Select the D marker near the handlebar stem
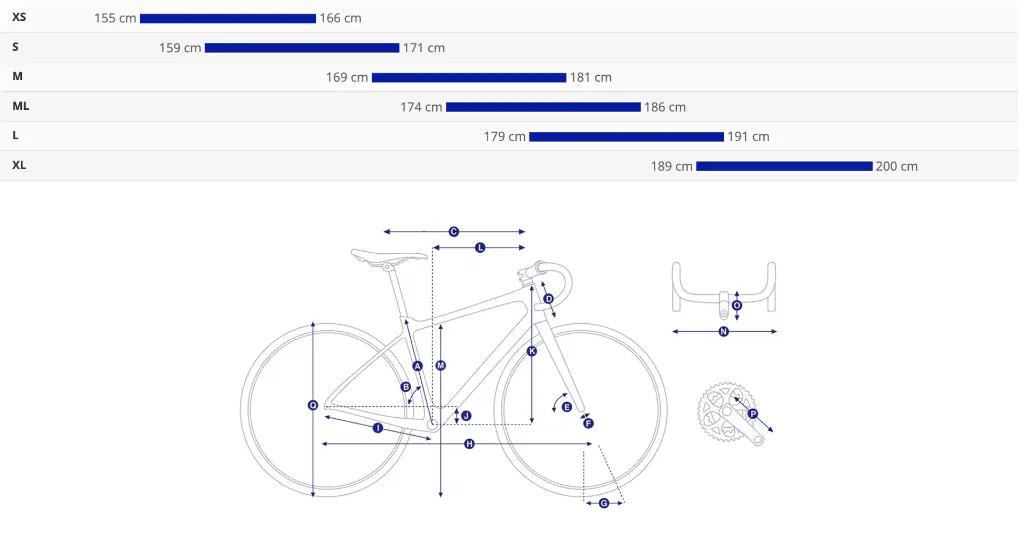 pos(548,298)
